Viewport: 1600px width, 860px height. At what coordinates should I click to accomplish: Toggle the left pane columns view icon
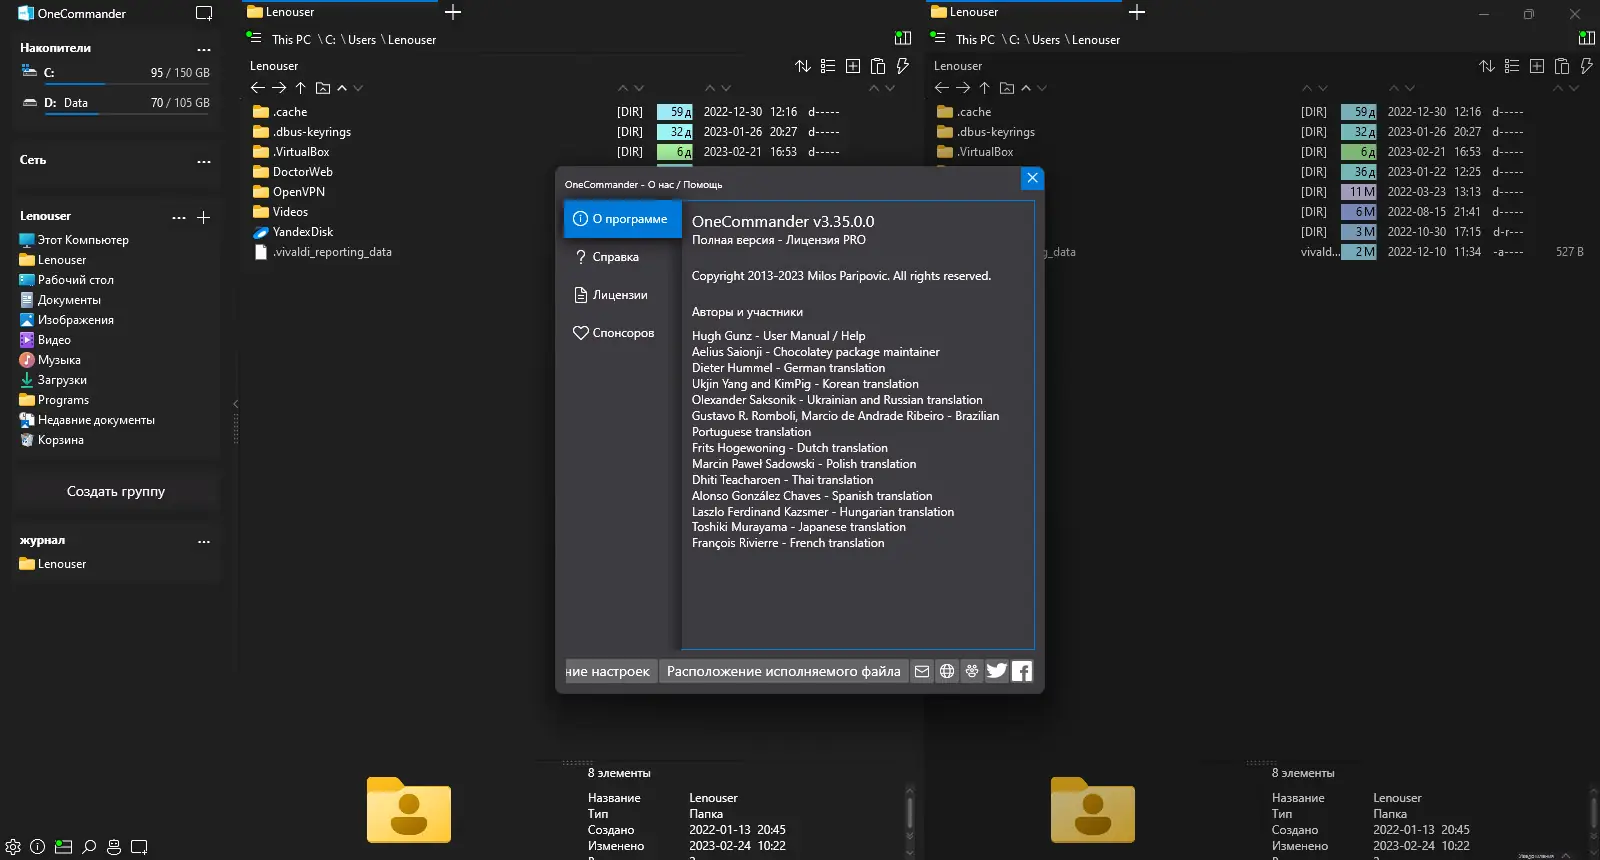tap(903, 38)
